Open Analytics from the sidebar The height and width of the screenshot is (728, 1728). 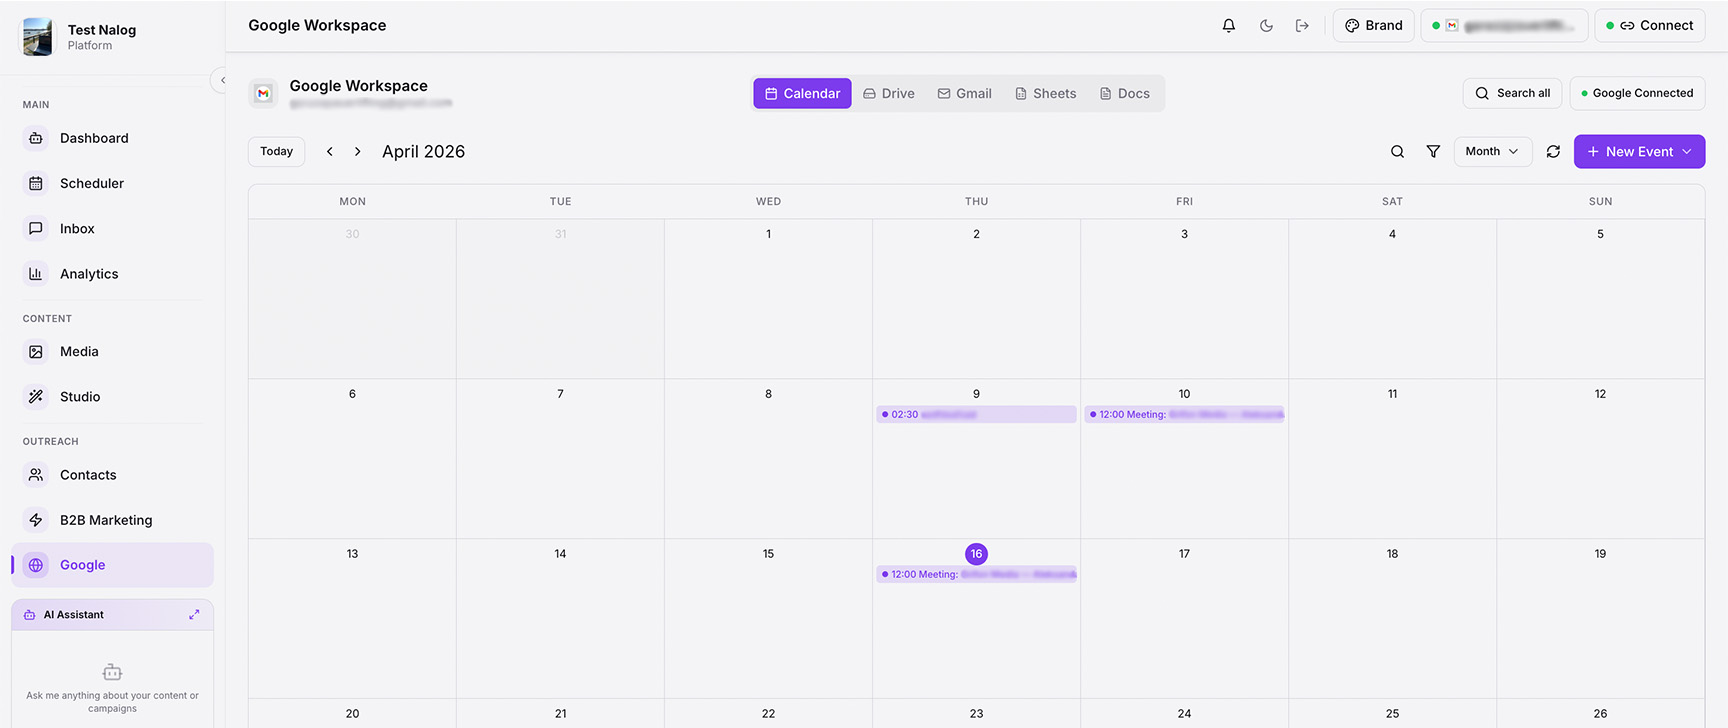(x=112, y=274)
